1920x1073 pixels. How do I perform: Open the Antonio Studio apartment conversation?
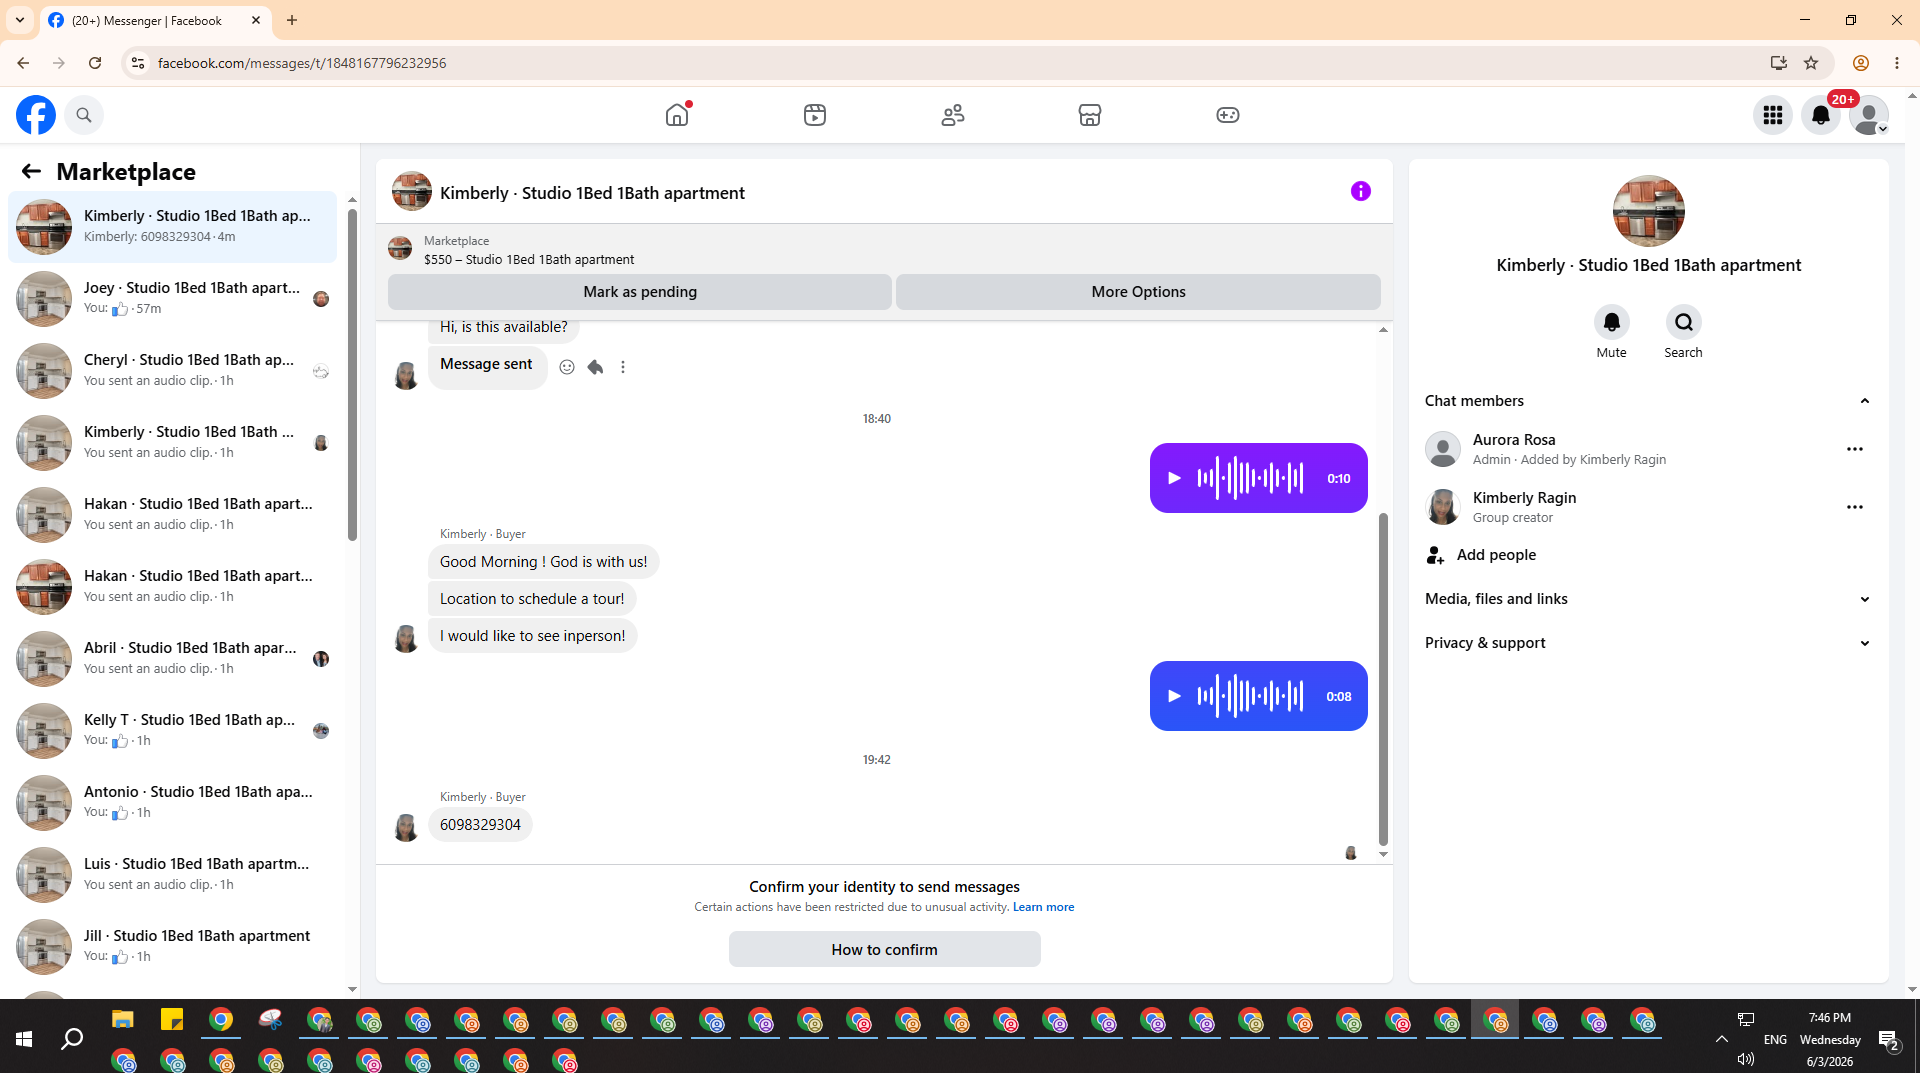(173, 803)
